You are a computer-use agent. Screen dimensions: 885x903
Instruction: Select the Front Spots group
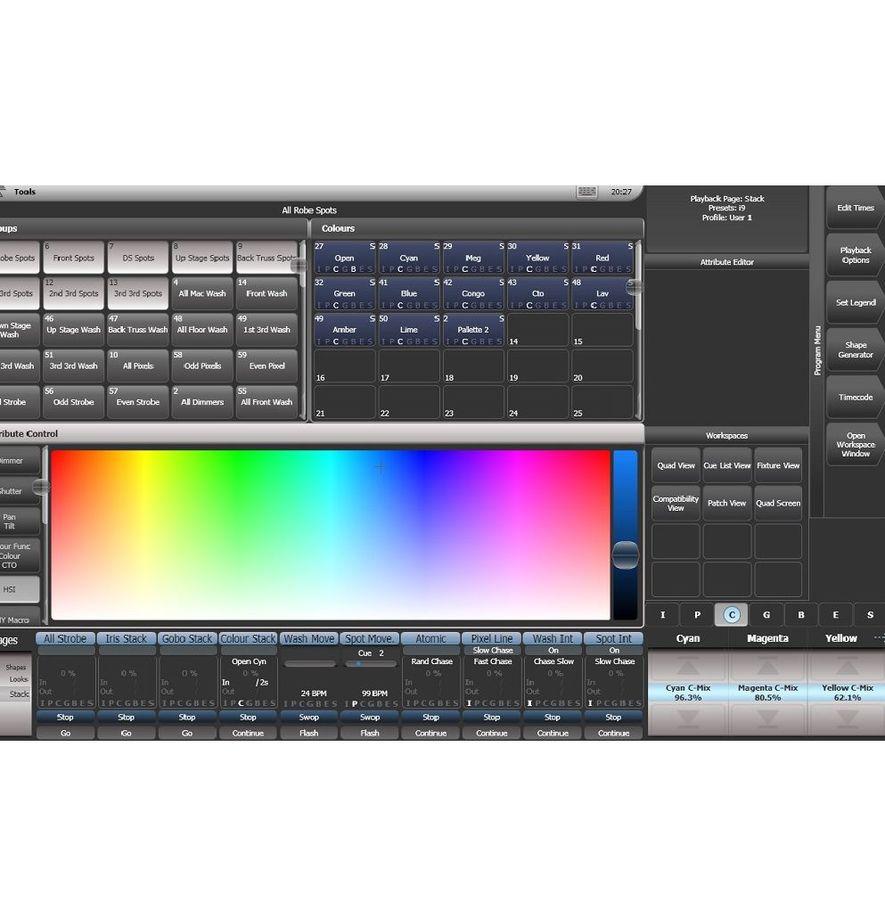point(73,257)
